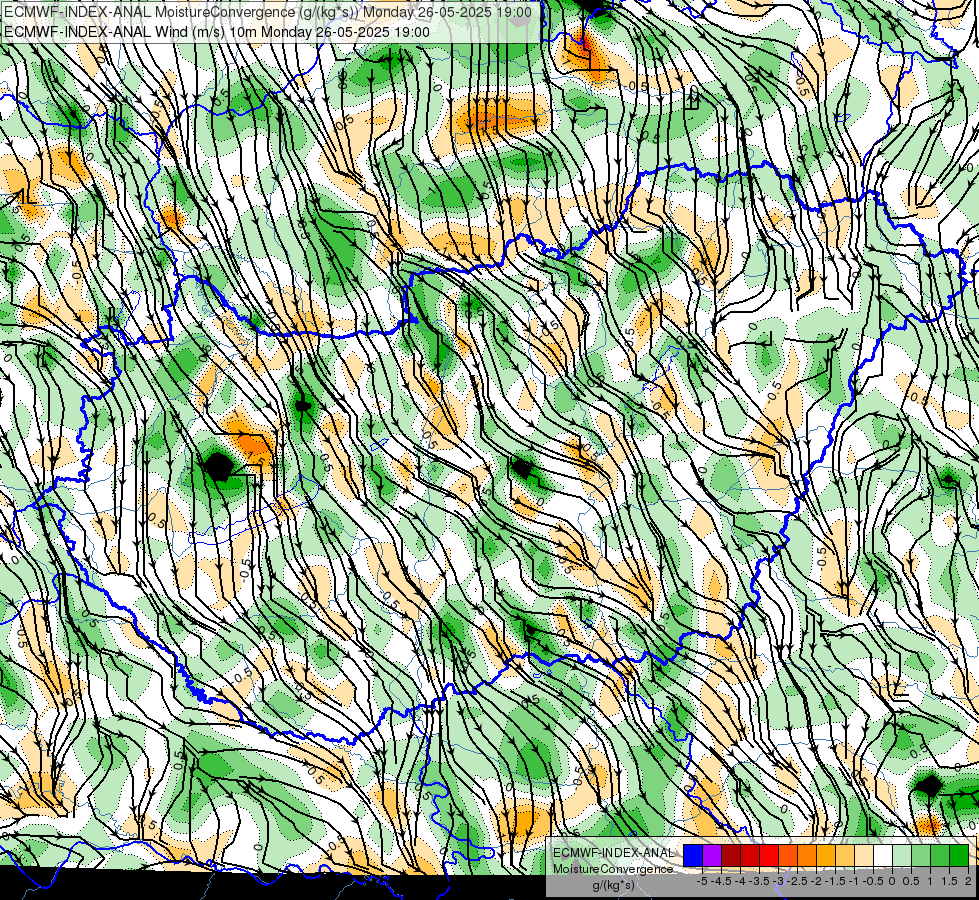Screen dimensions: 979x900
Task: Click the legend's ECMWF-INDEX-ANAL label
Action: point(614,853)
